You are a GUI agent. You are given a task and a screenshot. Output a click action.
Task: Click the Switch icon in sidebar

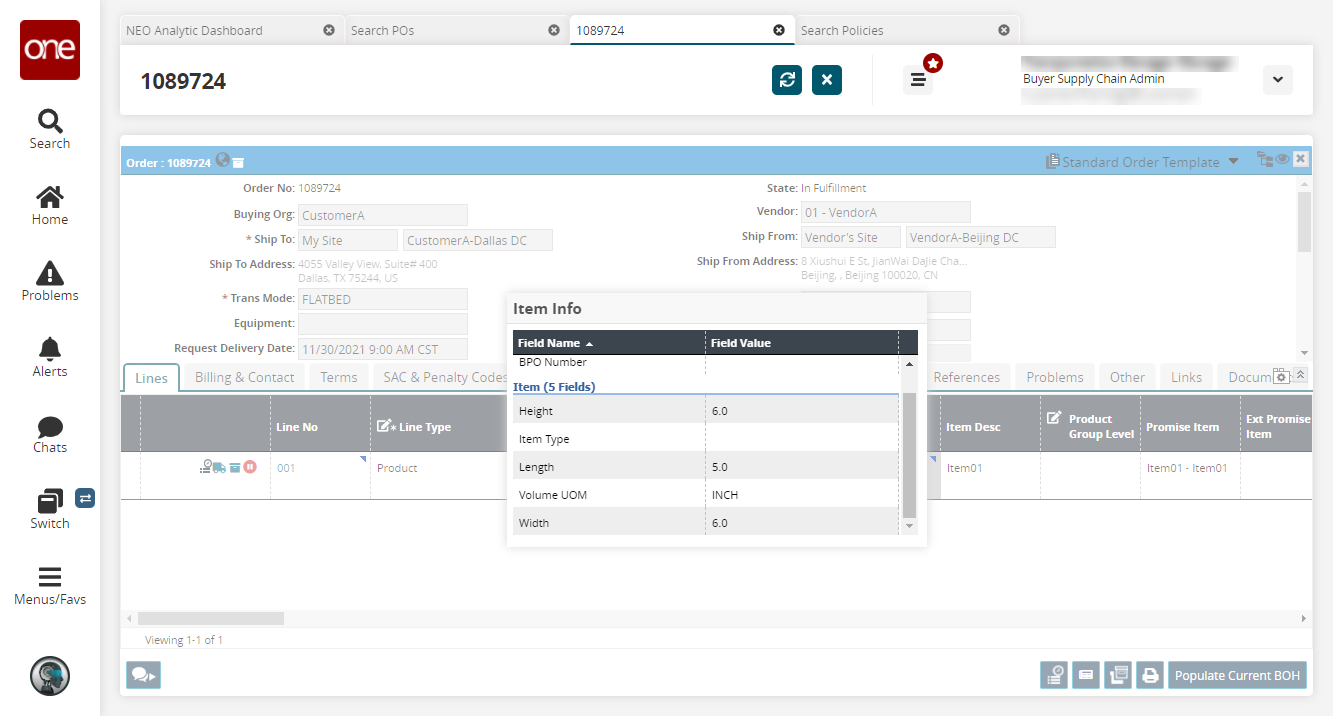point(49,507)
